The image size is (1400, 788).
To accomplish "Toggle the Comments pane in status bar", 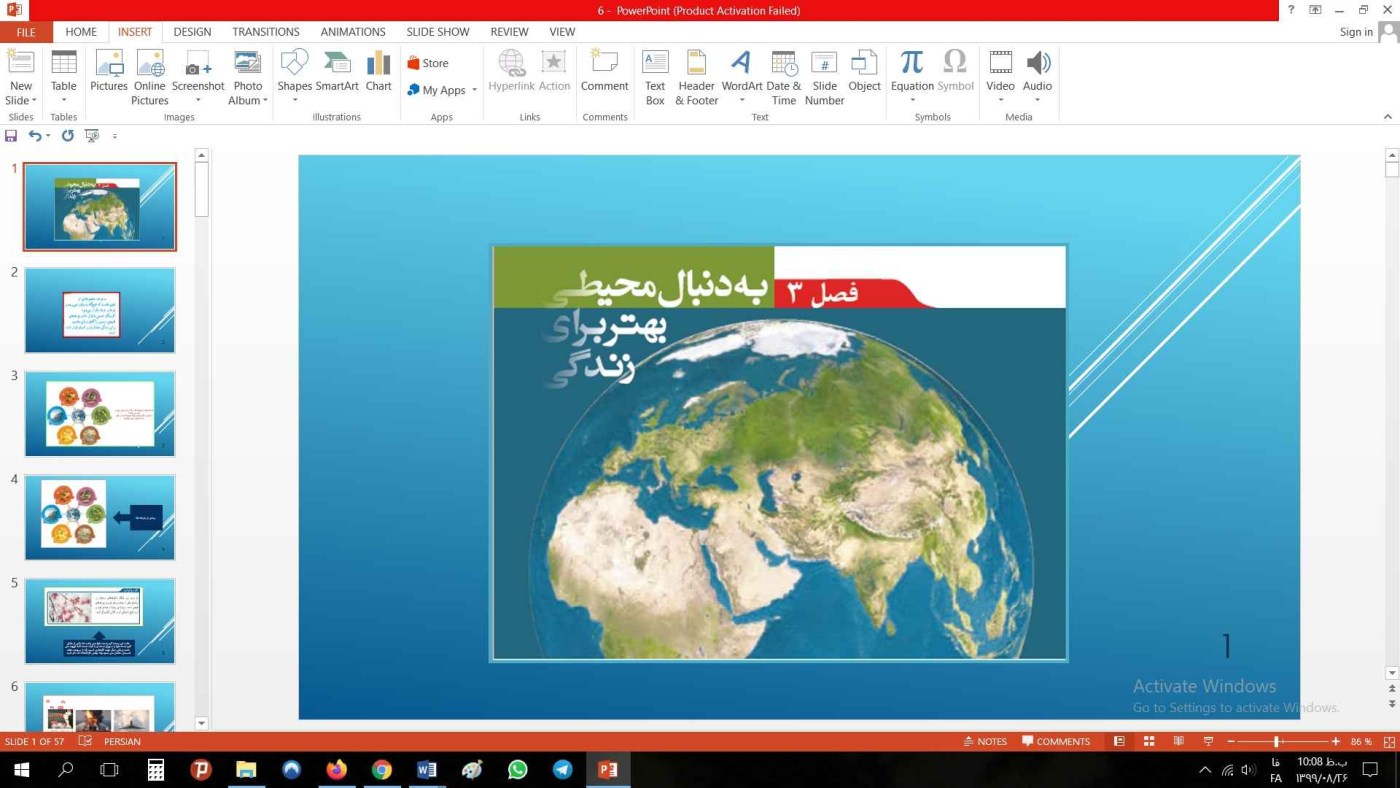I will 1056,742.
